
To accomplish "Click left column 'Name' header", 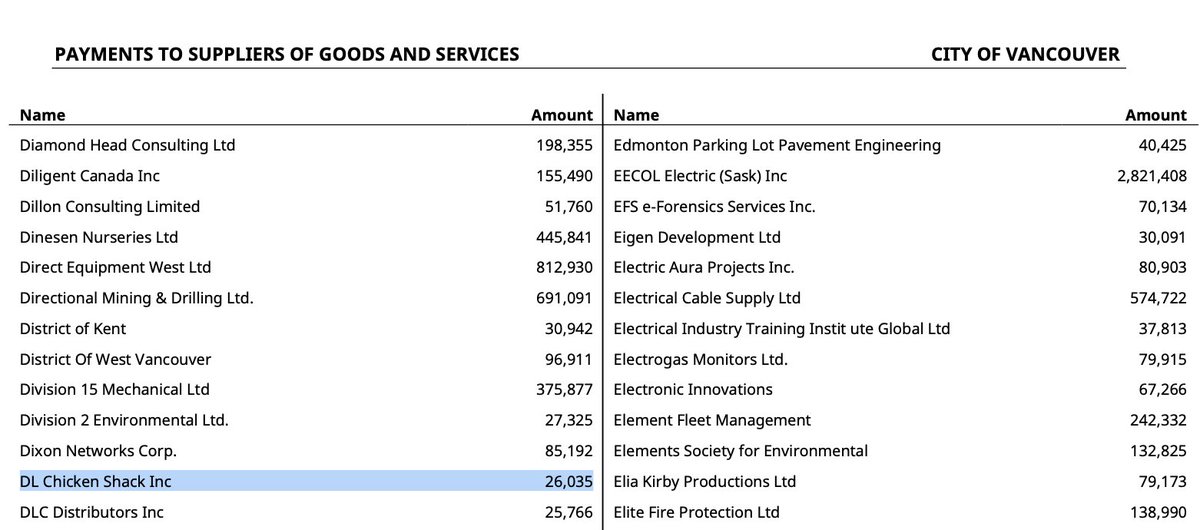I will [42, 115].
